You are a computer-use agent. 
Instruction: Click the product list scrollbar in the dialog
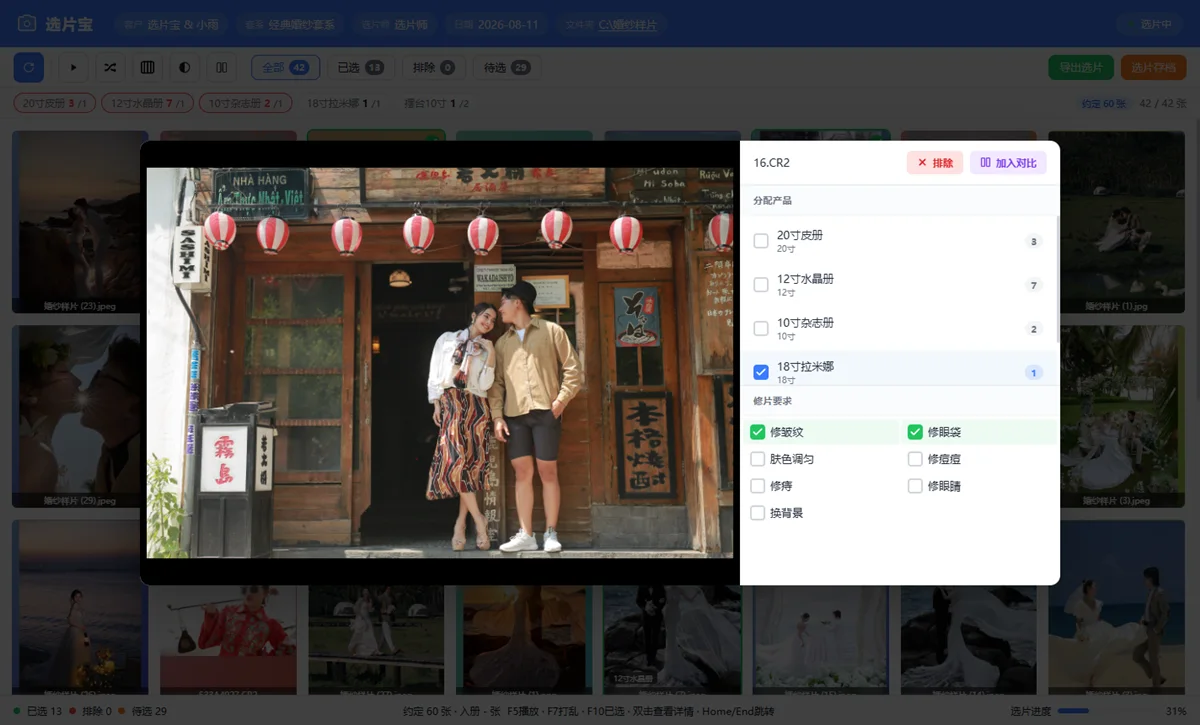coord(1057,280)
